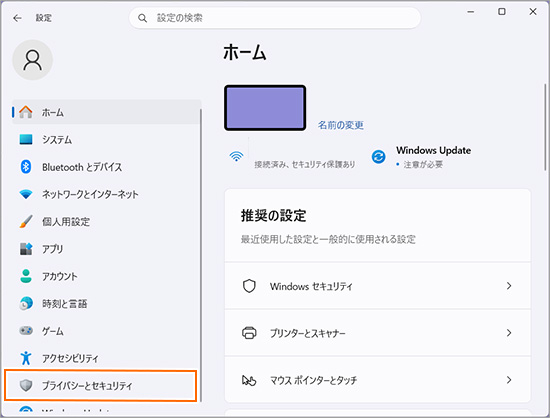Screen dimensions: 550x418
Task: Click the sidebar vertical scrollbar
Action: coord(201,255)
